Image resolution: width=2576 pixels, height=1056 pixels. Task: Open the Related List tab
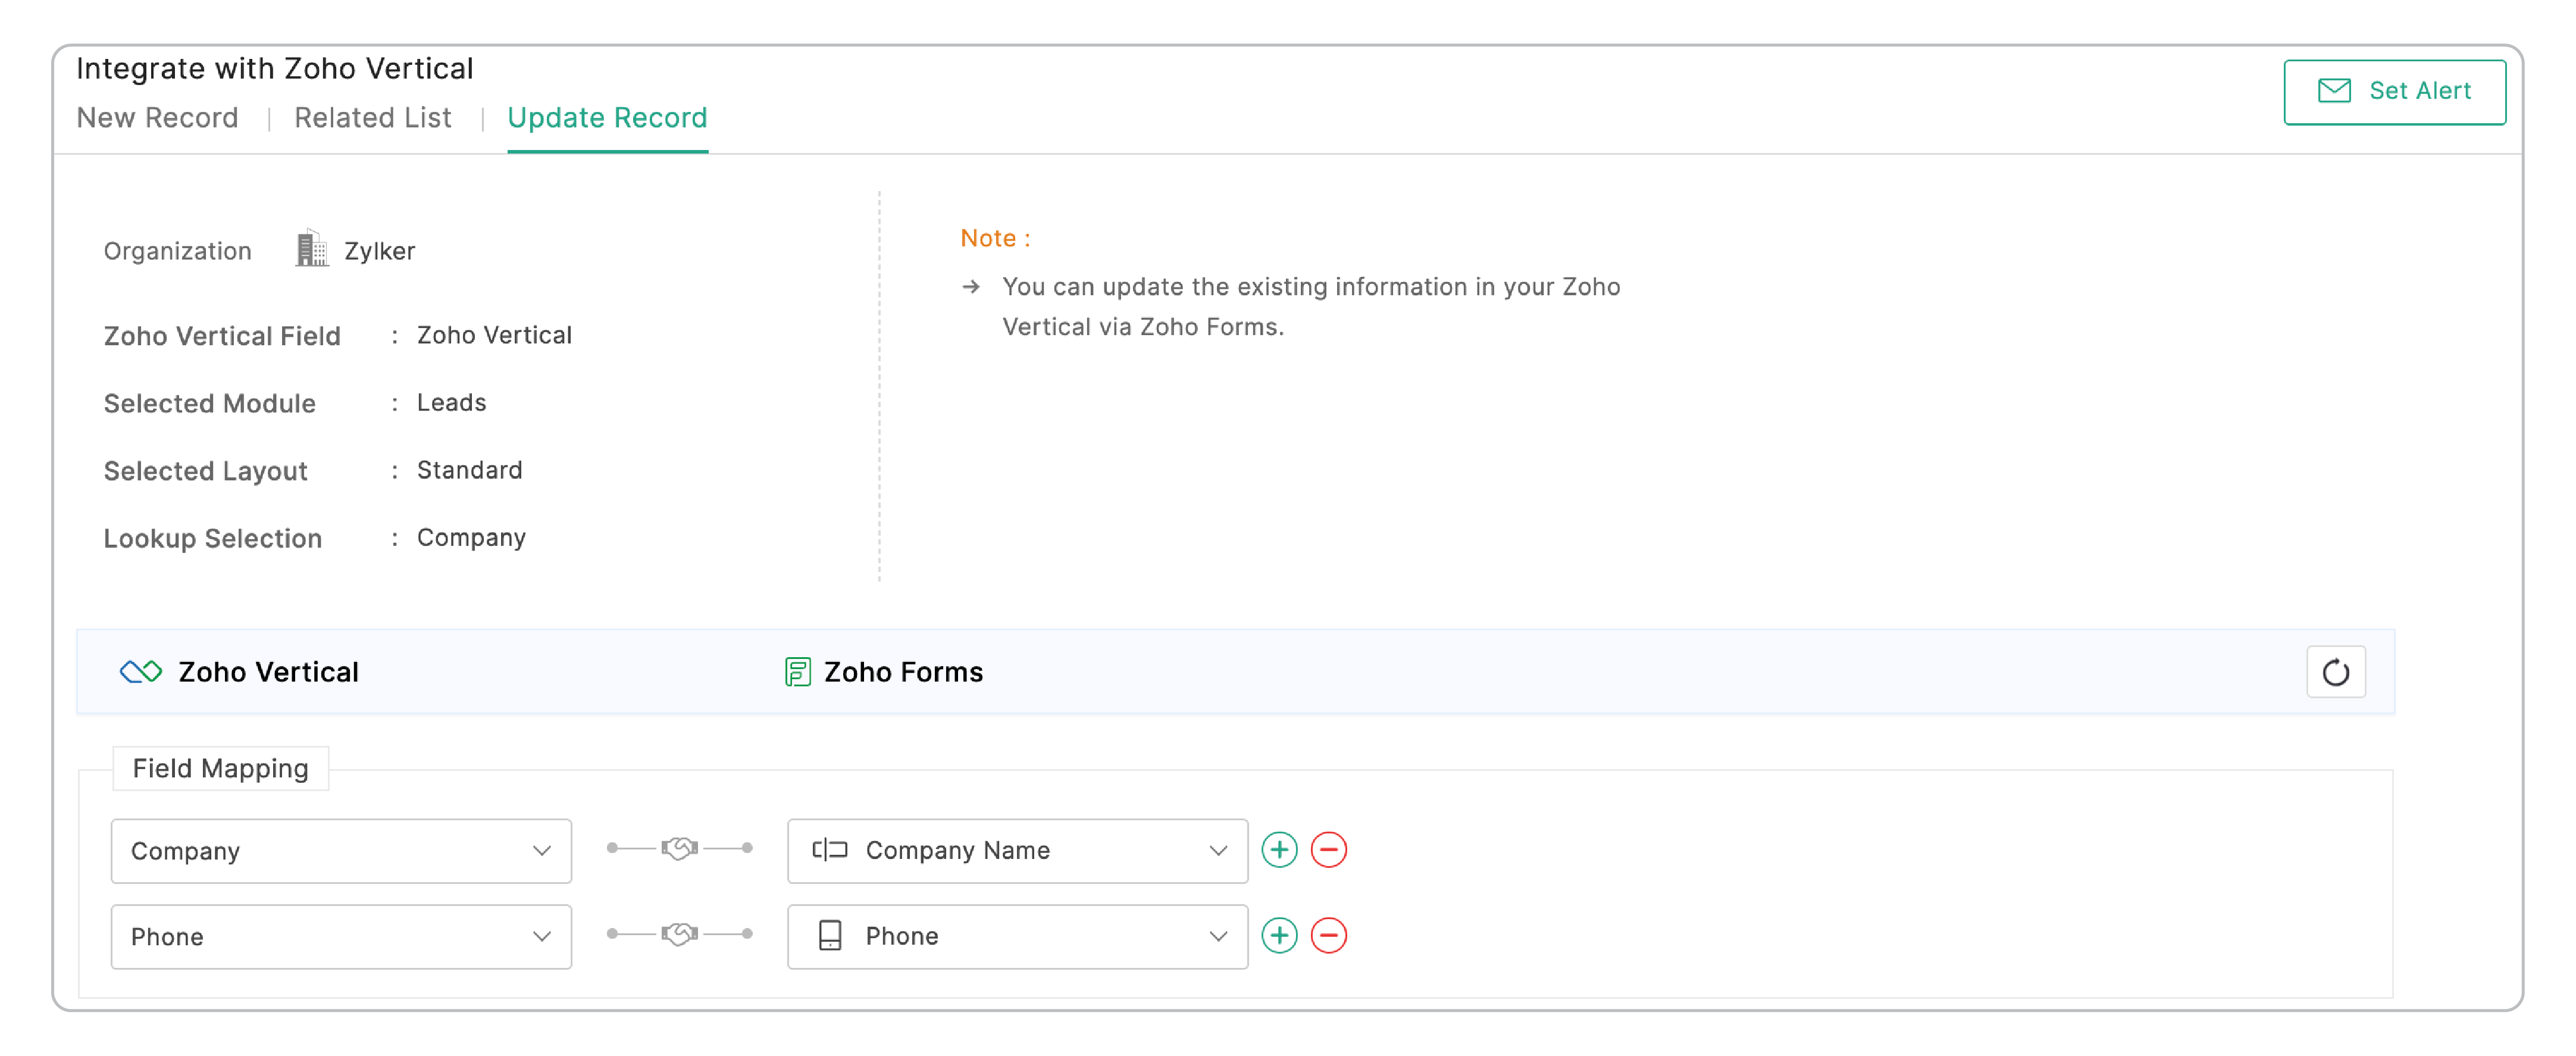(372, 118)
